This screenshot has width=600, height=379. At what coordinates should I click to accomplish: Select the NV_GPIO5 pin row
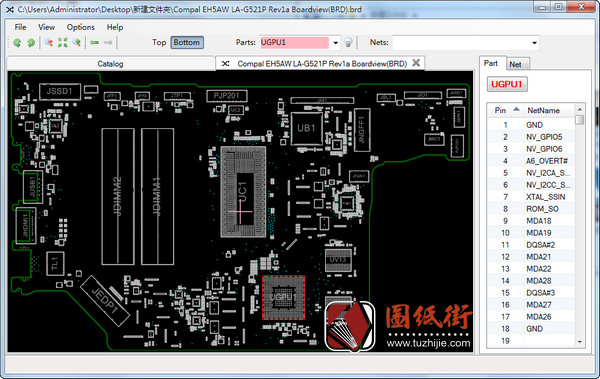click(531, 137)
